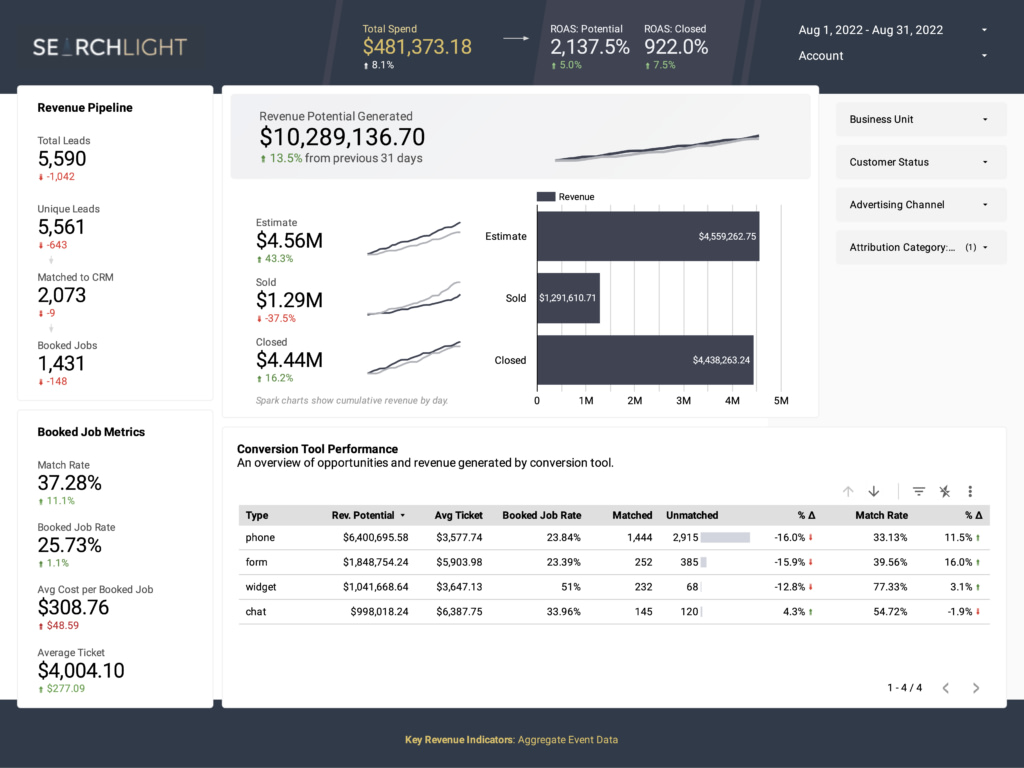Toggle the lightning bolt icon in table toolbar
Image resolution: width=1024 pixels, height=768 pixels.
coord(944,491)
